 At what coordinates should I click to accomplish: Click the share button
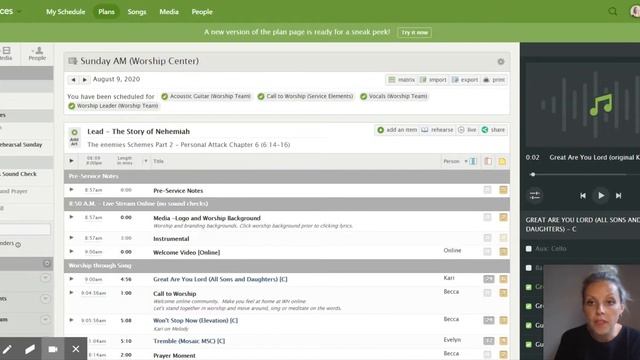493,130
